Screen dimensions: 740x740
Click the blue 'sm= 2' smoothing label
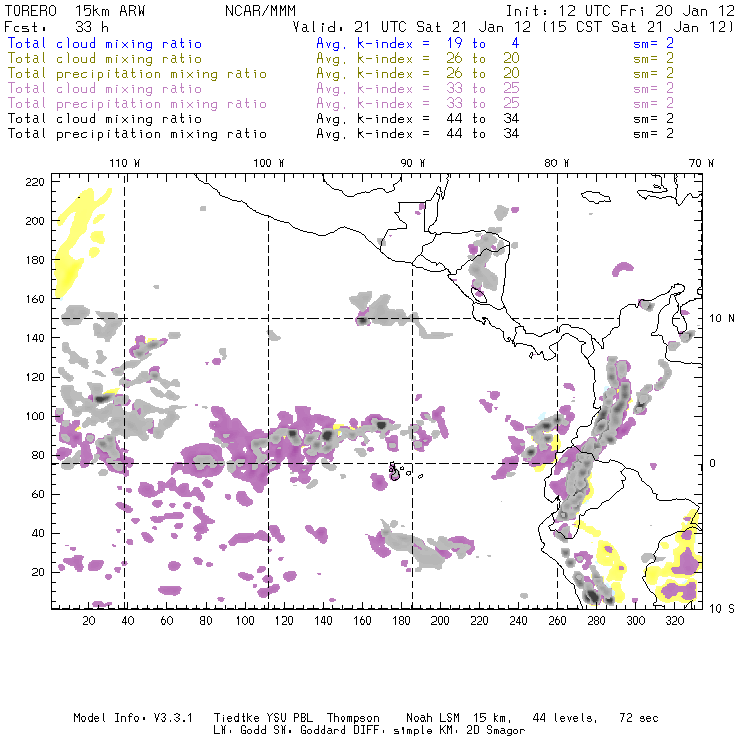[x=653, y=43]
